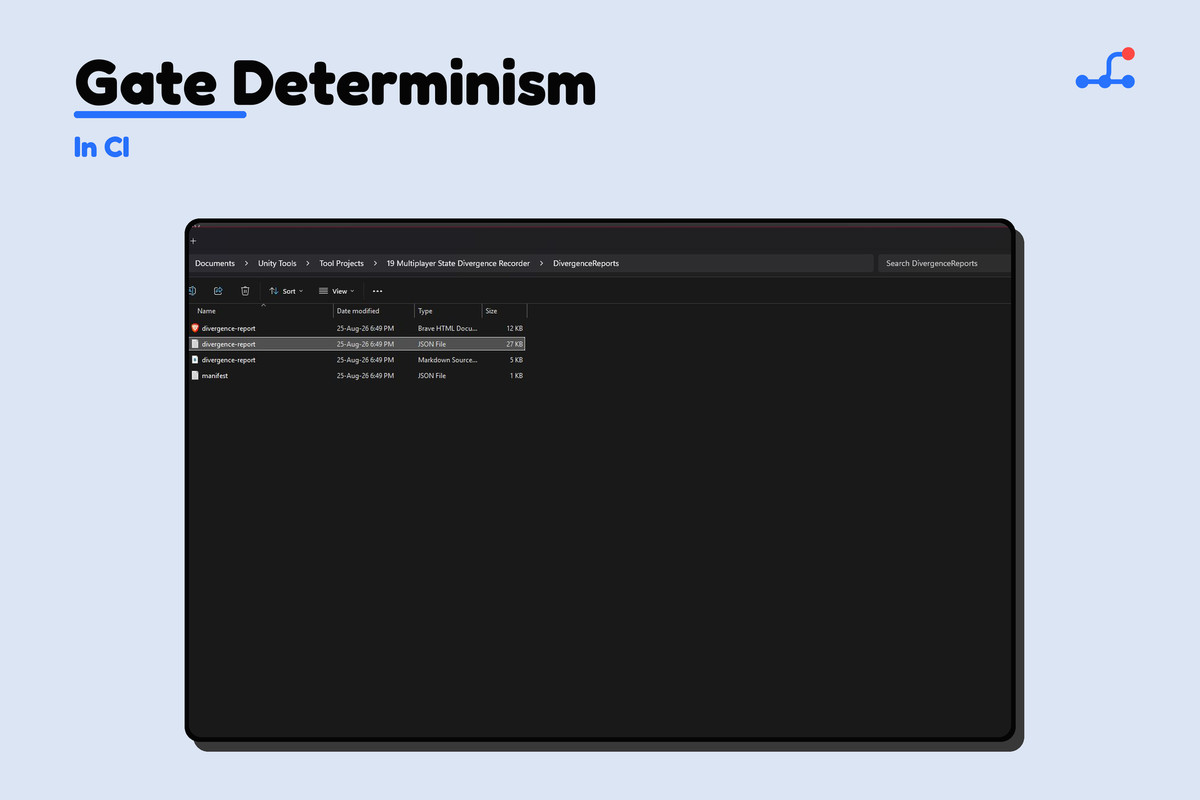Go to 19 Multiplayer State Divergence Recorder folder
Screen dimensions: 1200x800
[458, 263]
